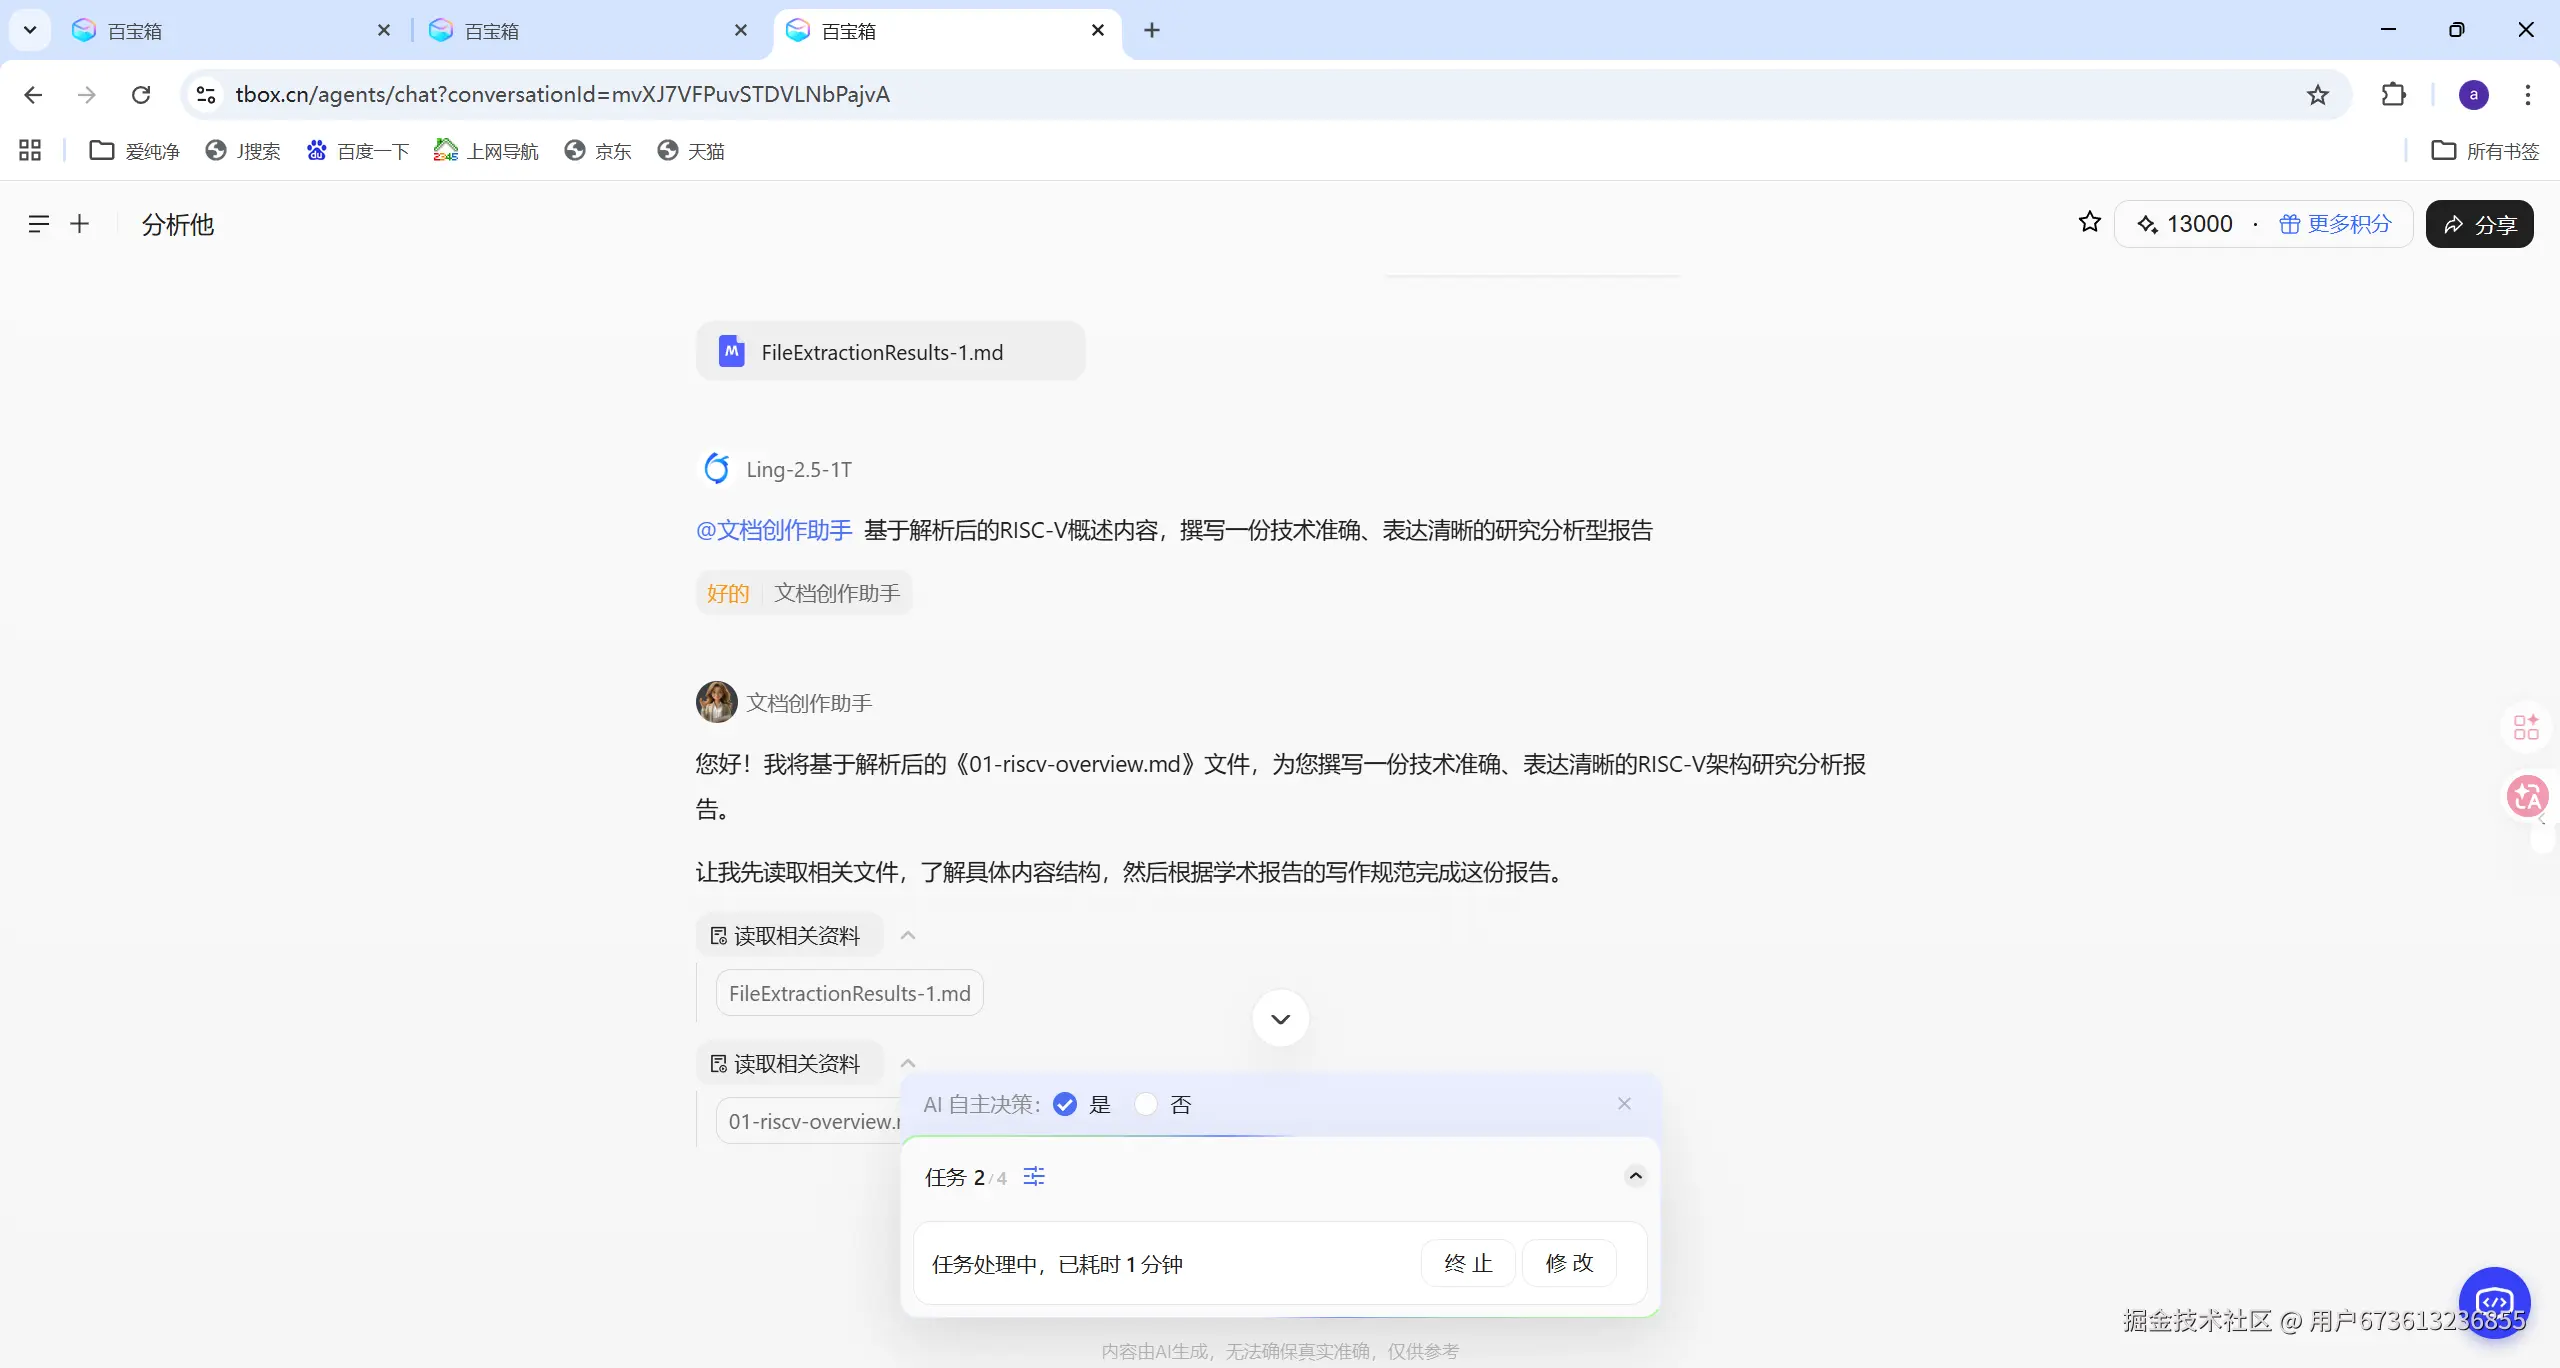Open browser extensions puzzle icon
2560x1368 pixels.
point(2393,94)
